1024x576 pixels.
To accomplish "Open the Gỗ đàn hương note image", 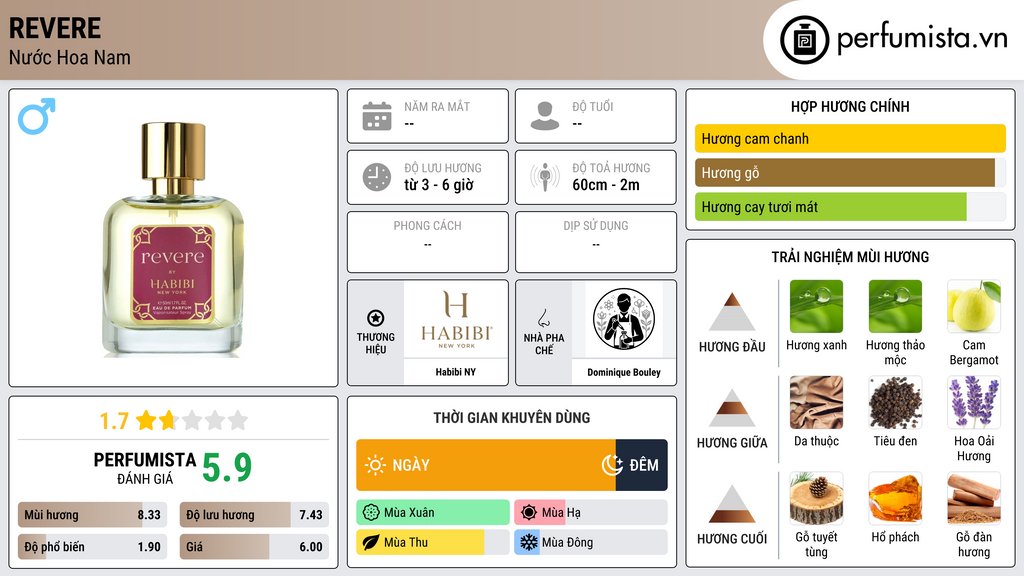I will click(974, 498).
